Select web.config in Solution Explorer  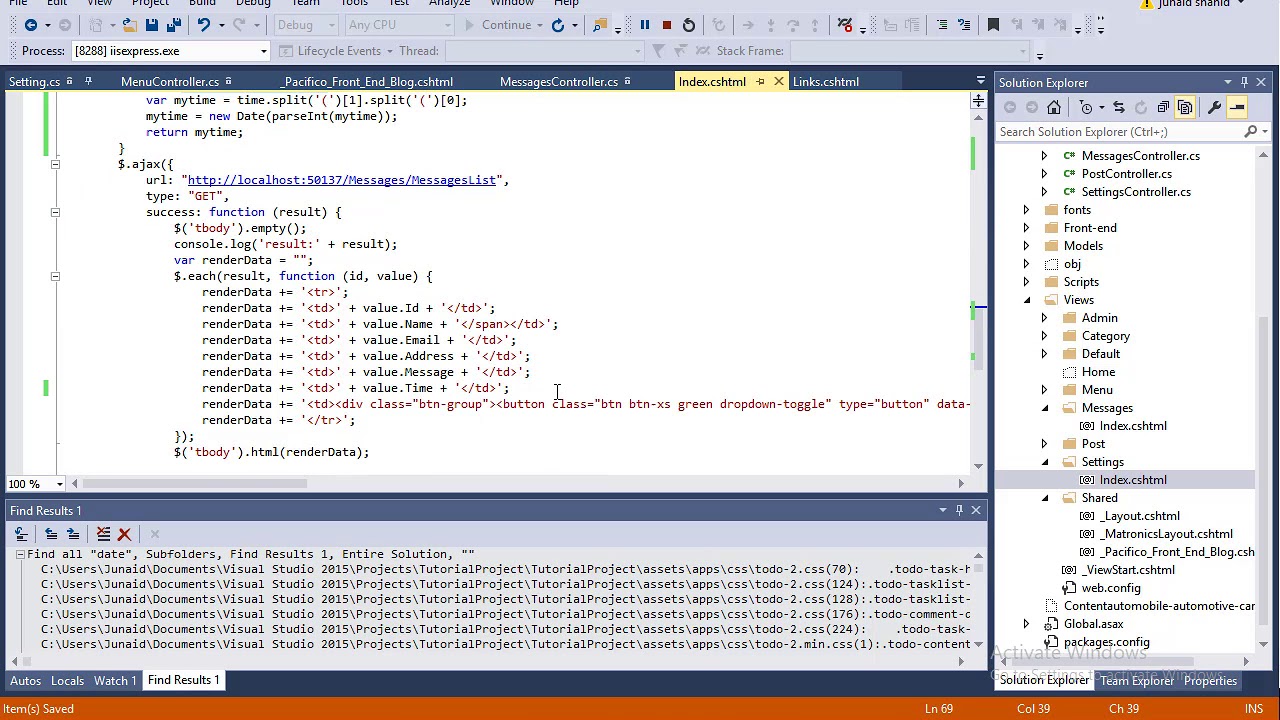[1110, 588]
